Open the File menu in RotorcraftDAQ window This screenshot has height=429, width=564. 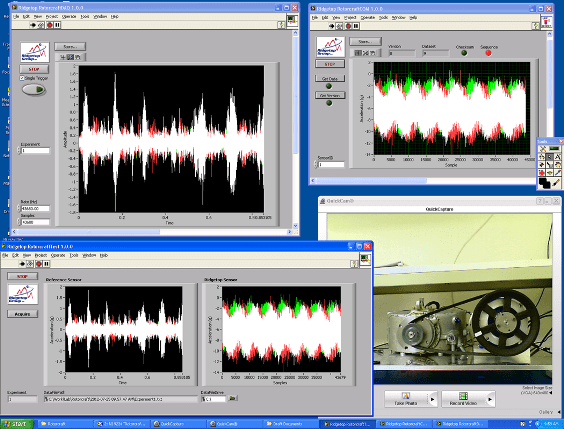click(x=16, y=17)
